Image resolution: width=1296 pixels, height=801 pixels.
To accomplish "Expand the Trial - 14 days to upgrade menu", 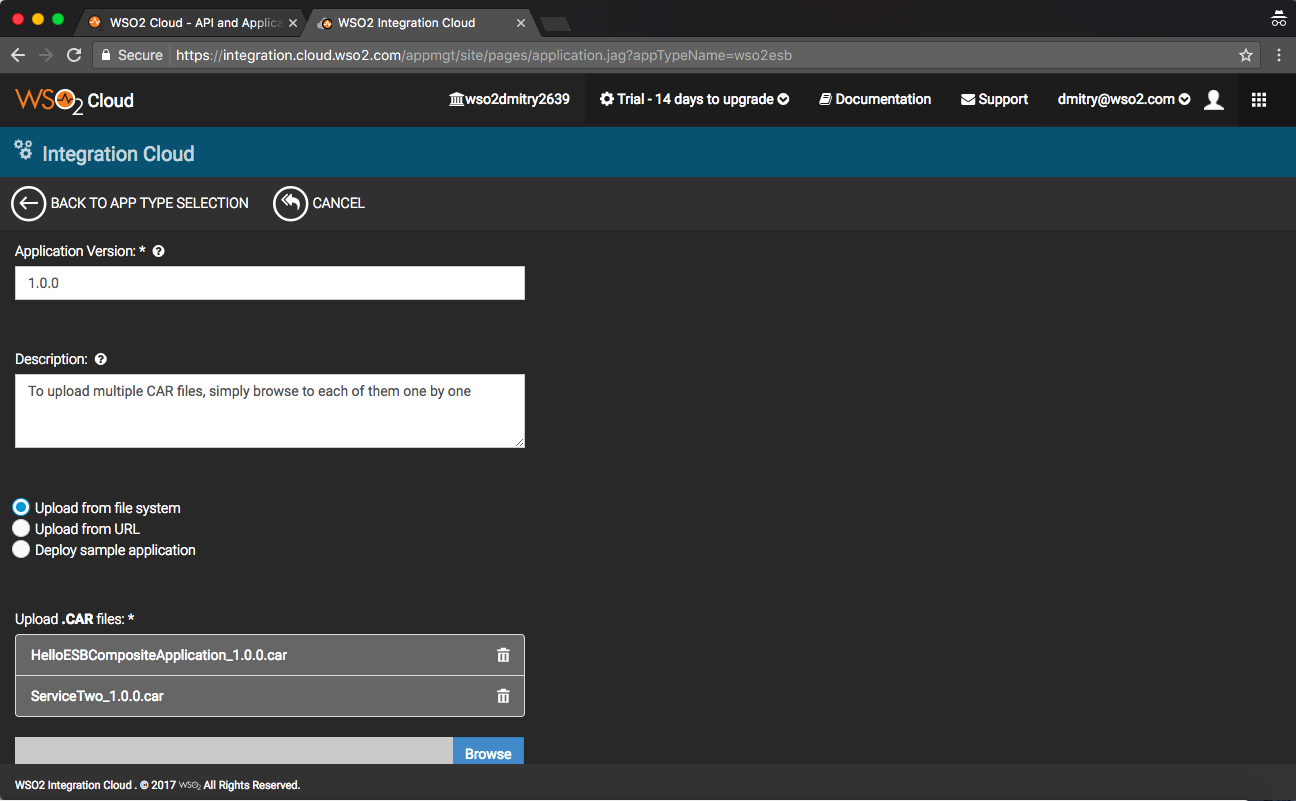I will point(694,100).
